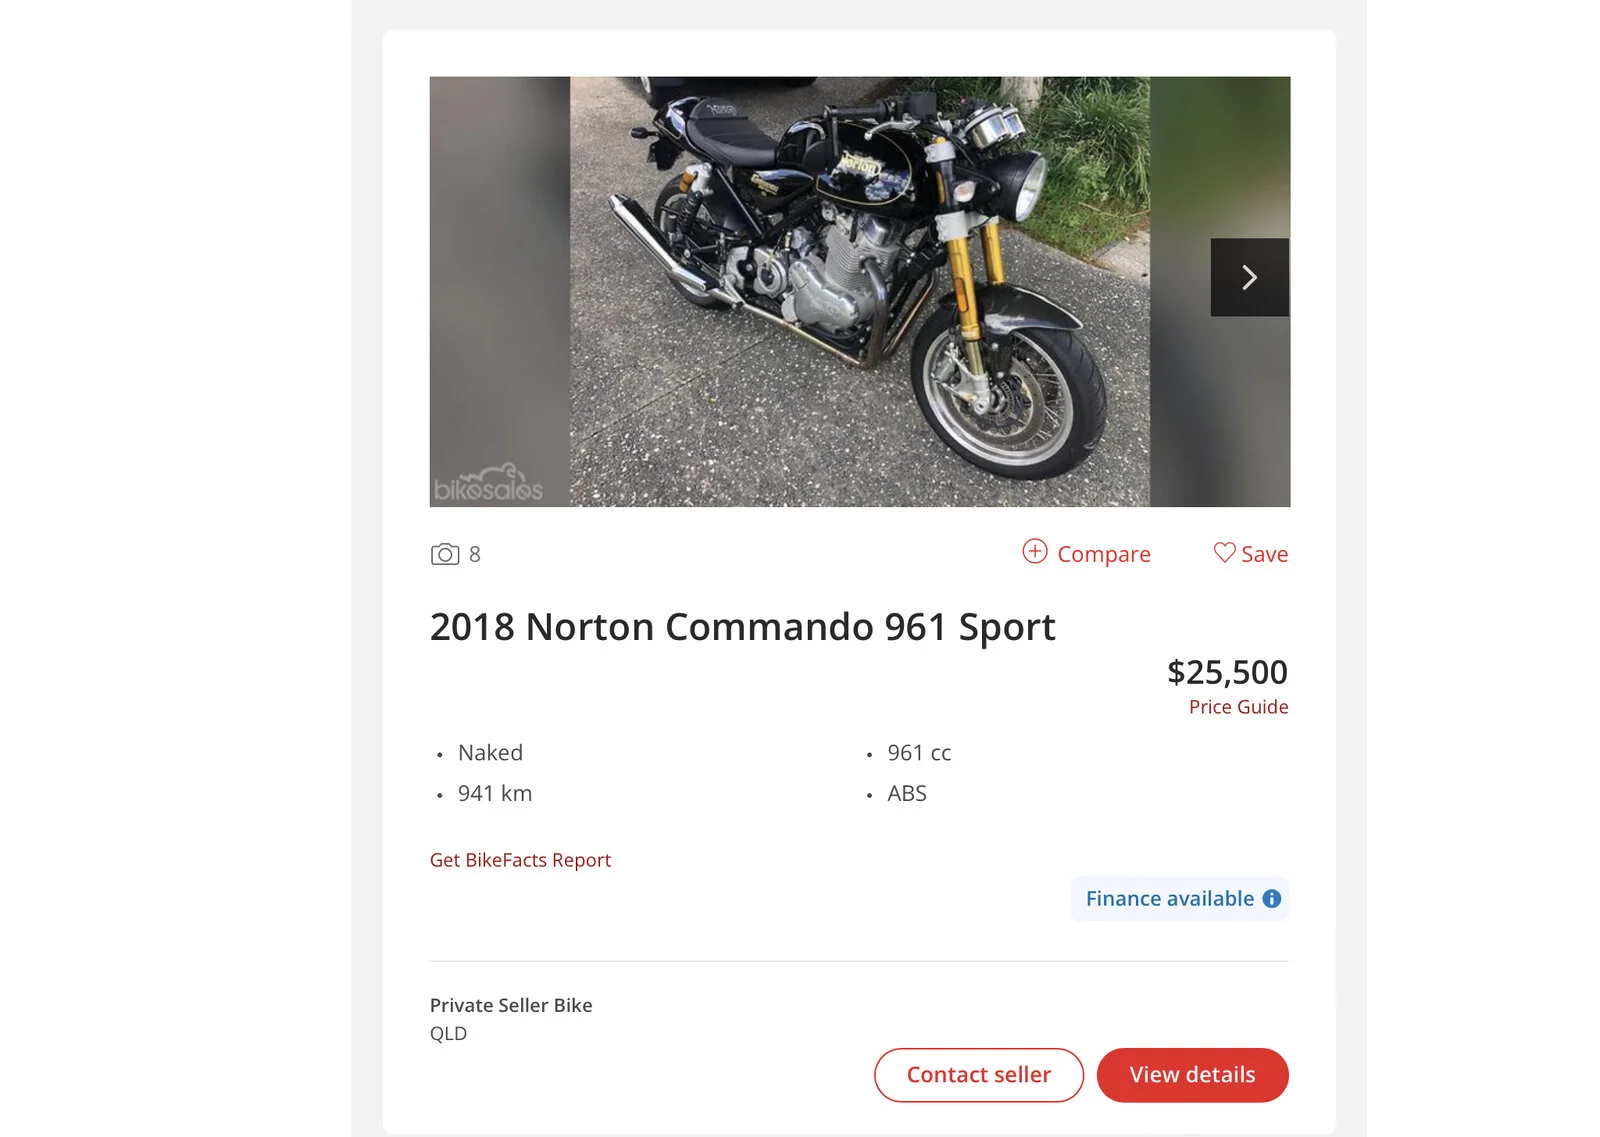Toggle the Save label for this listing
The height and width of the screenshot is (1137, 1600).
pos(1264,554)
